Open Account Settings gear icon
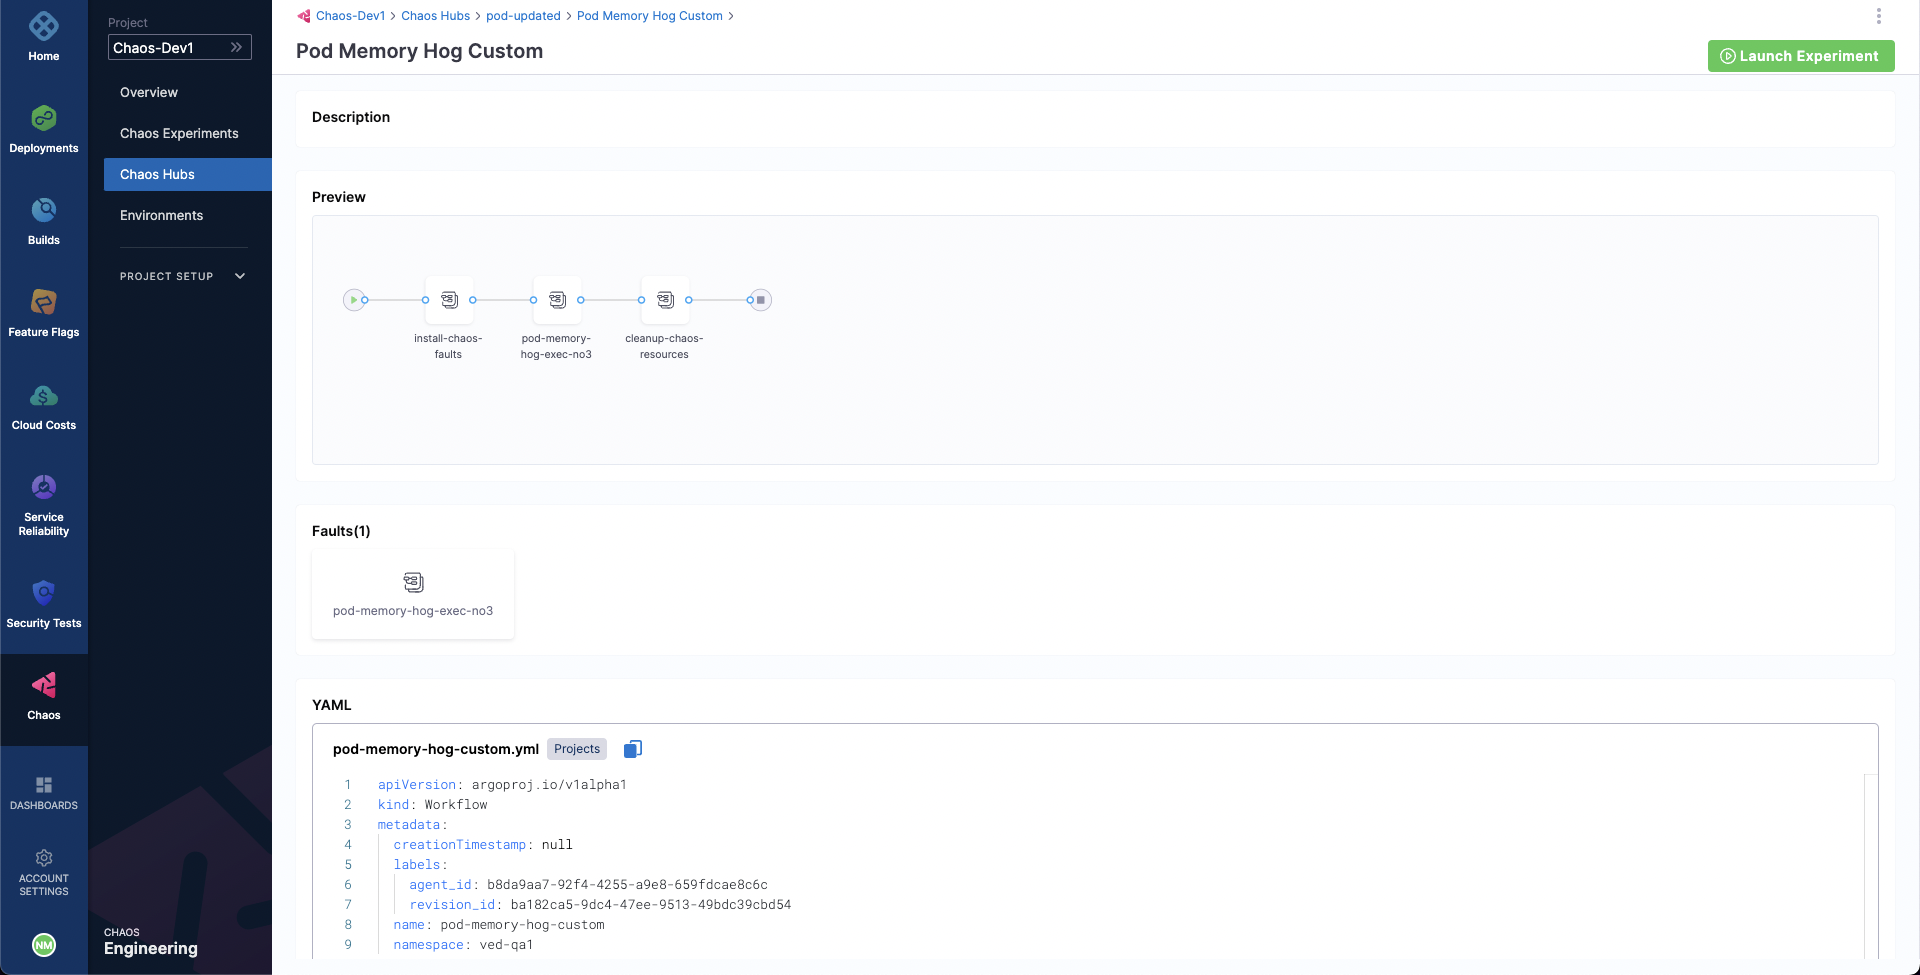Image resolution: width=1920 pixels, height=975 pixels. 43,858
